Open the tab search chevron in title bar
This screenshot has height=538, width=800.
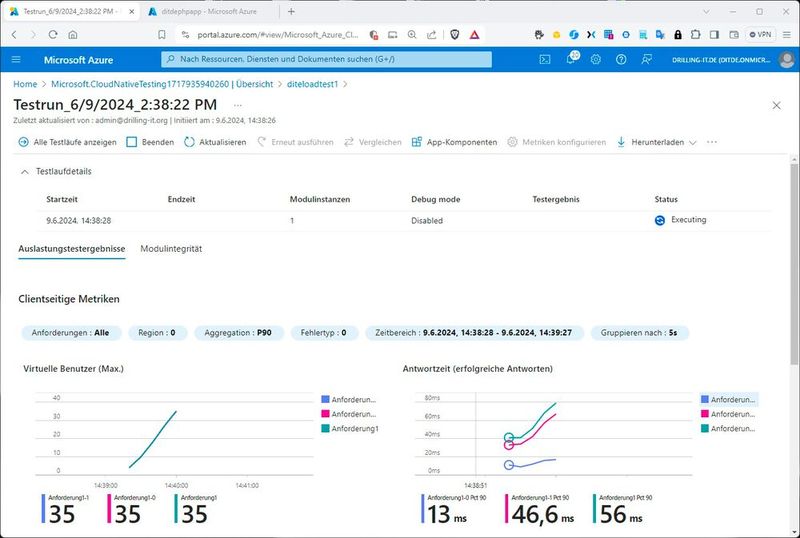coord(706,11)
